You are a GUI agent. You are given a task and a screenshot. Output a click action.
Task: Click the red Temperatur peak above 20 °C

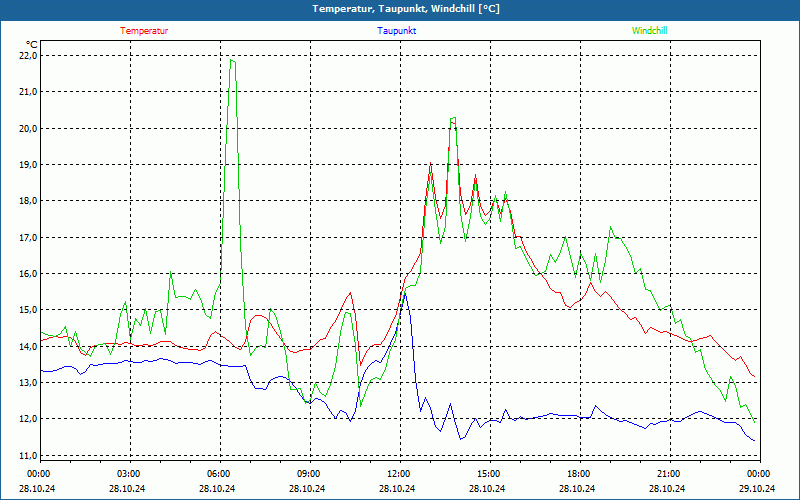[x=453, y=122]
